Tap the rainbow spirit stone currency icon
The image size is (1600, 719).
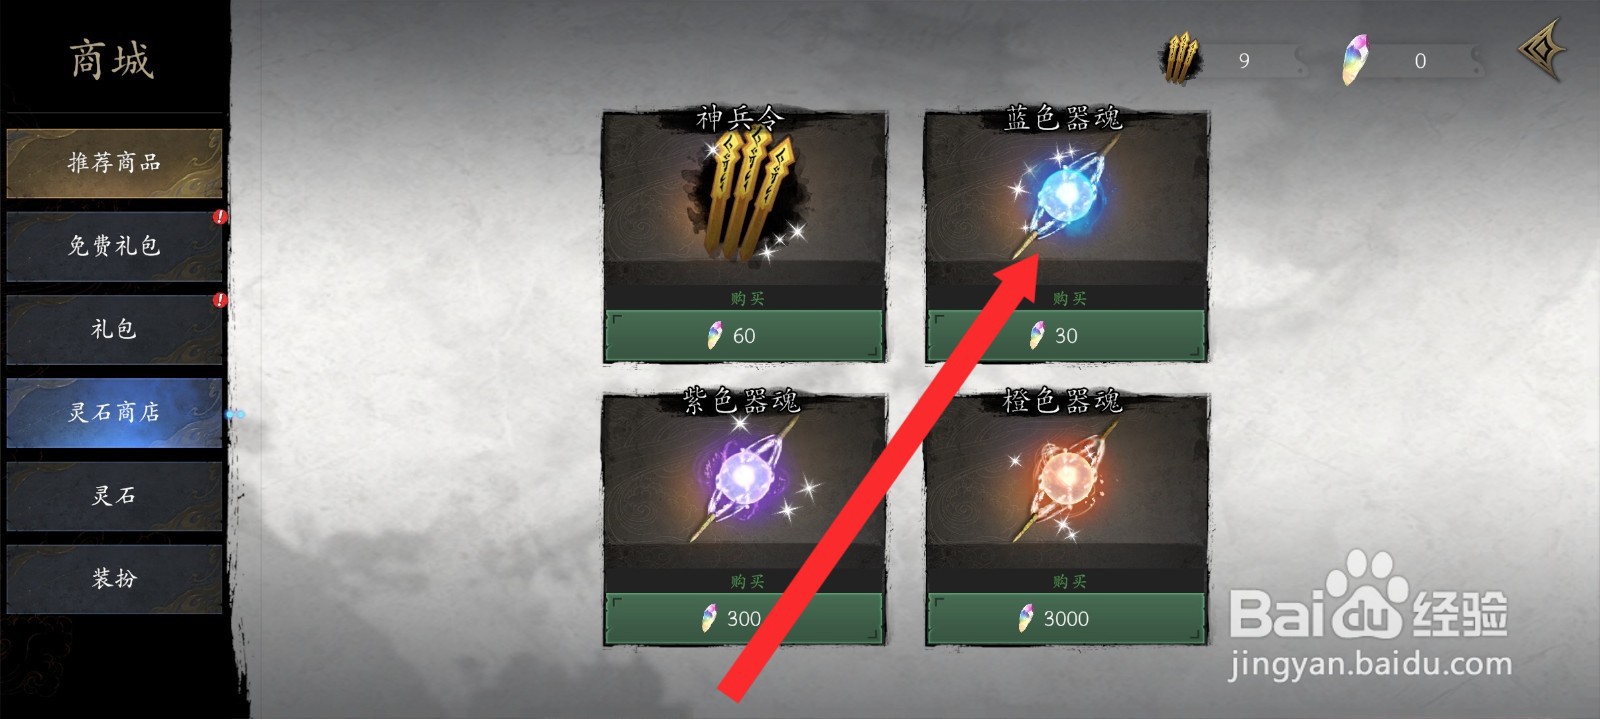(x=1355, y=59)
